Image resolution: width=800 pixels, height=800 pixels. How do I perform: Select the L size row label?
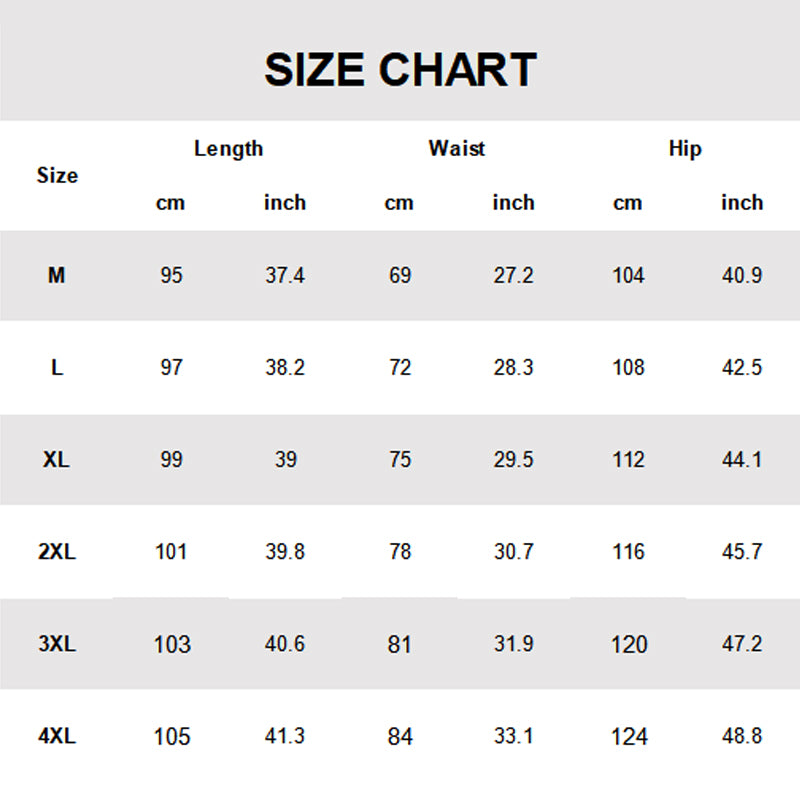57,367
